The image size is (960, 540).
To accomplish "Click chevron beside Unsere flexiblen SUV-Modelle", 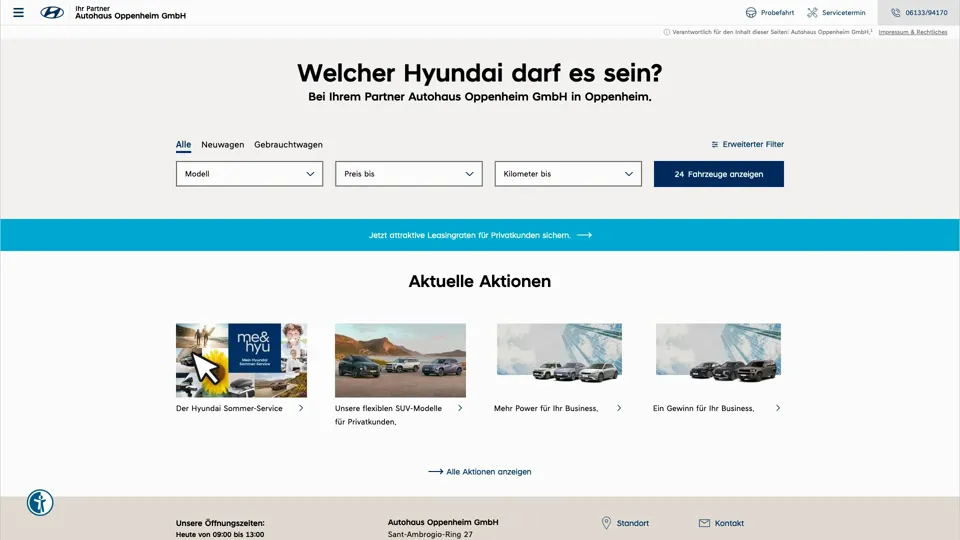I will tap(460, 408).
